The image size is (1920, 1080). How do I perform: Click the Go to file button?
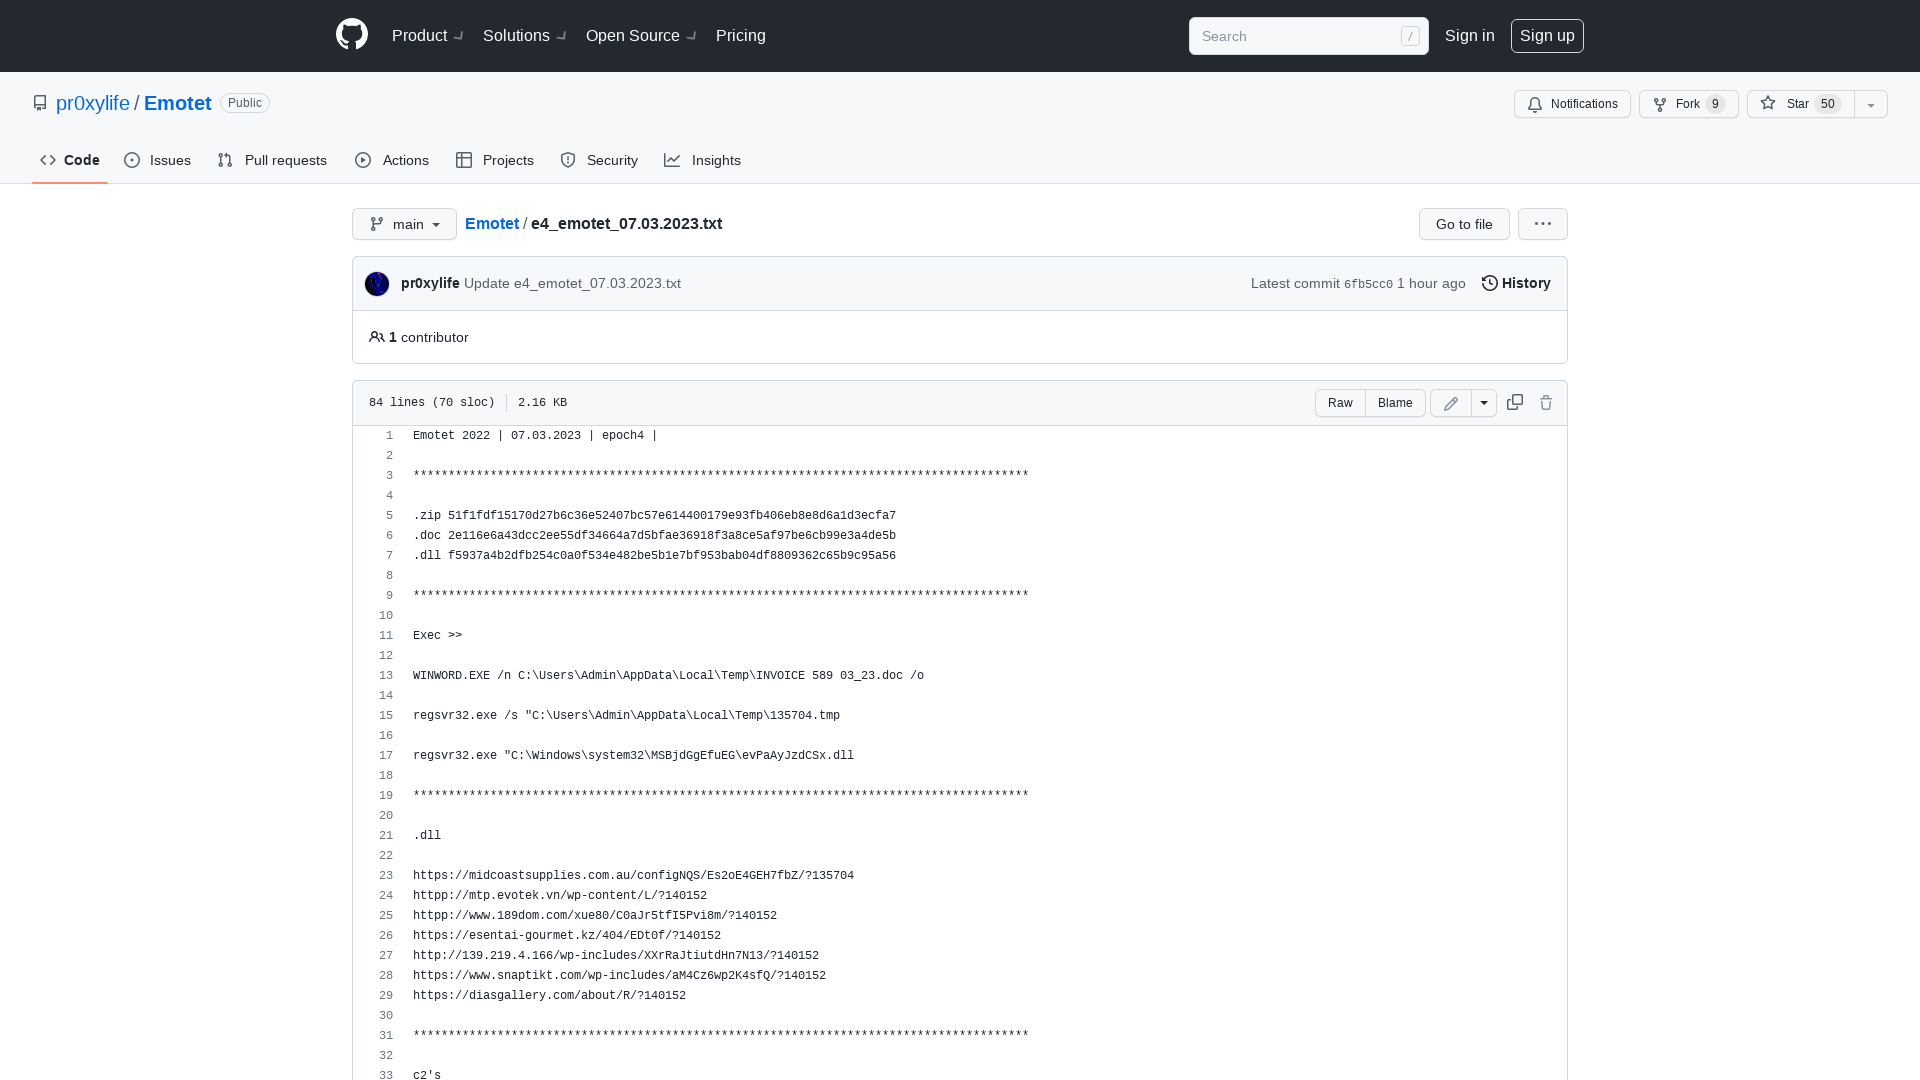pos(1464,224)
